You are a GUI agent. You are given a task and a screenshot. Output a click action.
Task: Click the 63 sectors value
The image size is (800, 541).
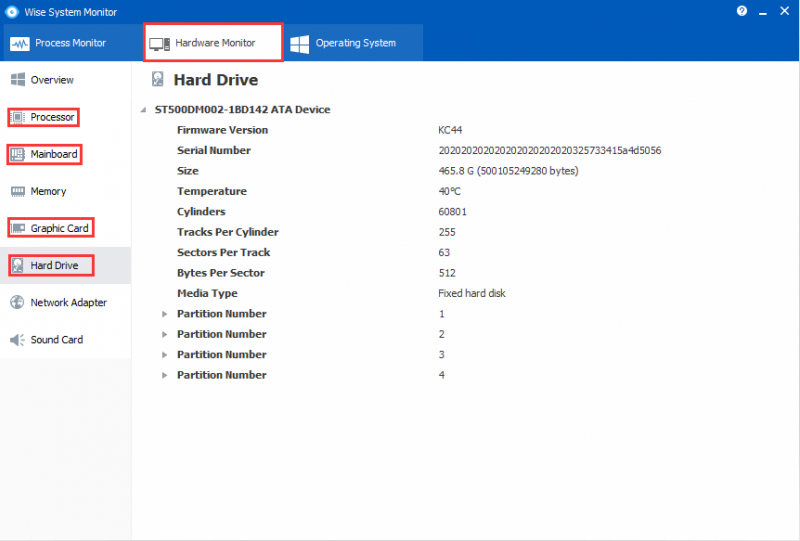pos(444,253)
